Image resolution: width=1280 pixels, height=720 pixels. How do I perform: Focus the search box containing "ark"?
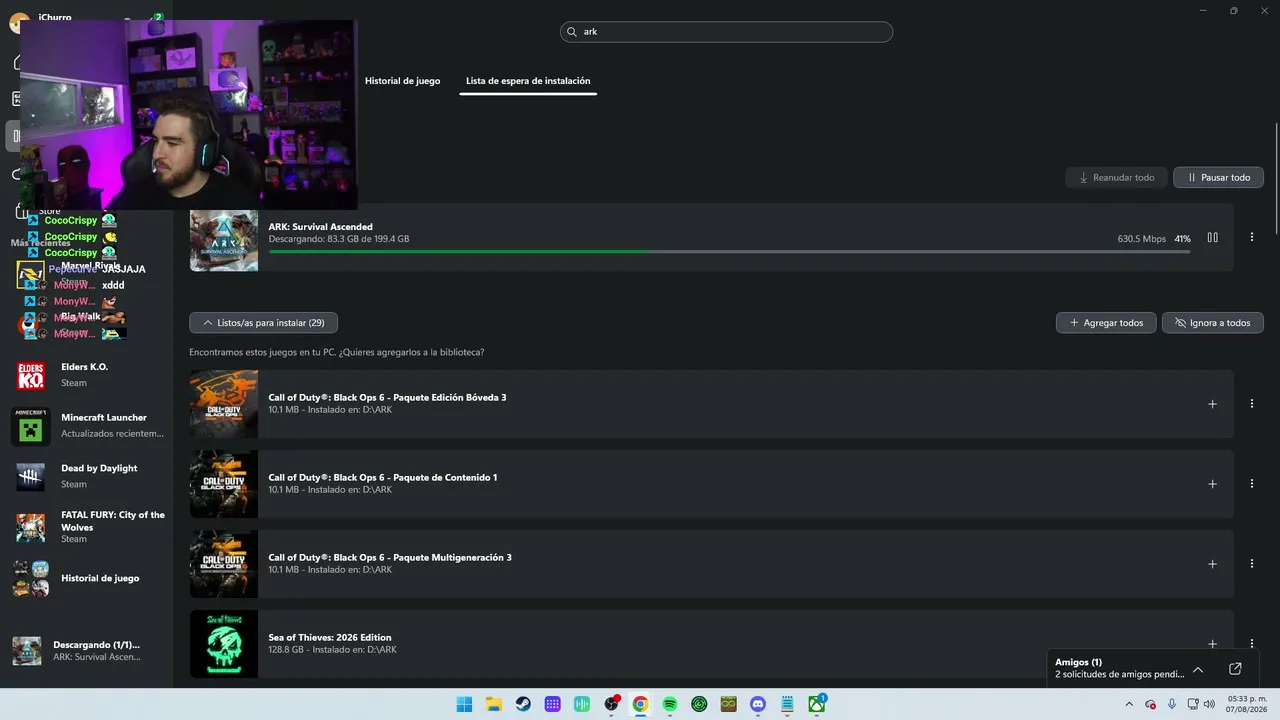tap(726, 32)
